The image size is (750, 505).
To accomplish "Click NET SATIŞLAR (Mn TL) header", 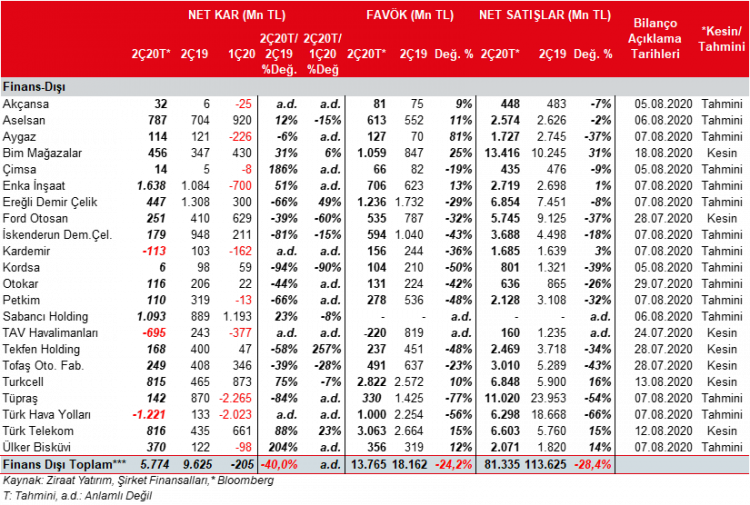I will (545, 15).
